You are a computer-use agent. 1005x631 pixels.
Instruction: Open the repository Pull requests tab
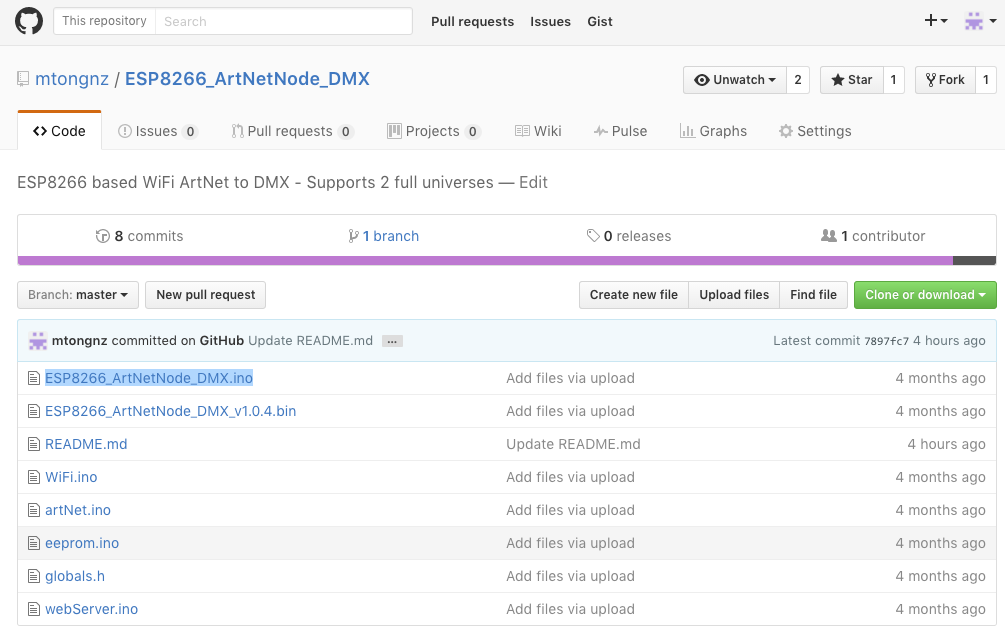pyautogui.click(x=292, y=131)
